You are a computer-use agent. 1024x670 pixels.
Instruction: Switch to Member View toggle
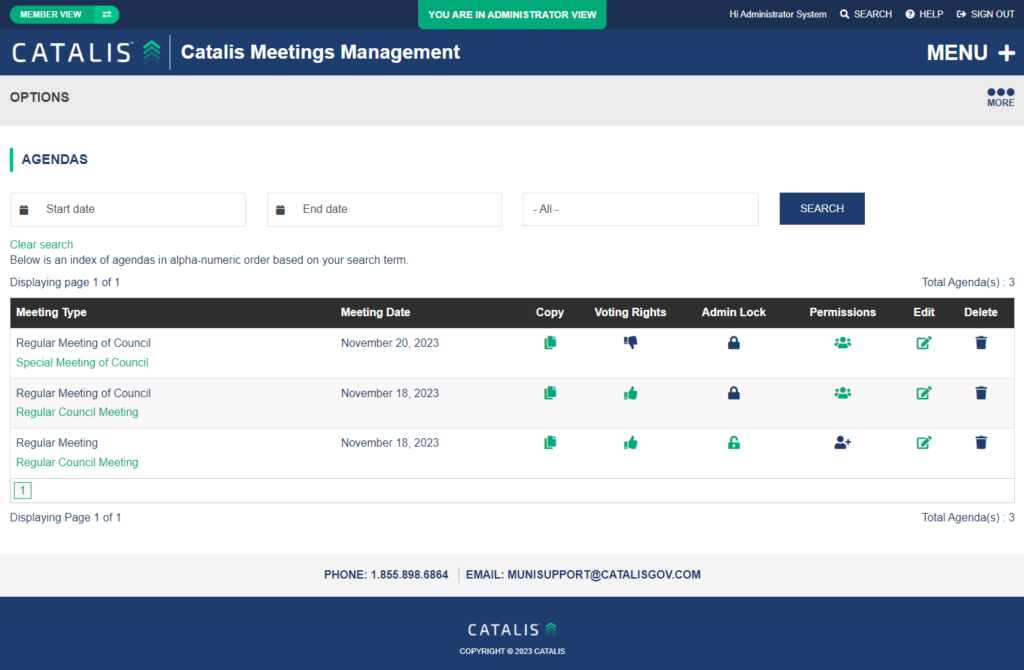pos(64,14)
